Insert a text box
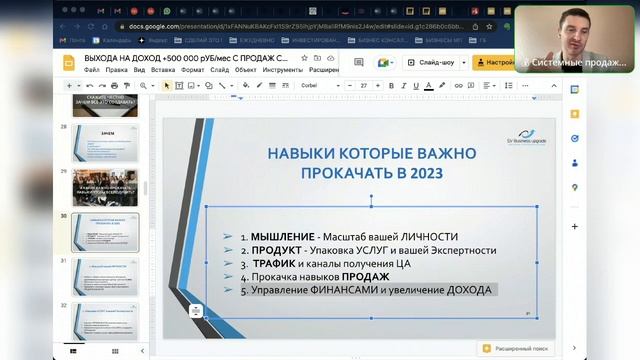 click(179, 85)
